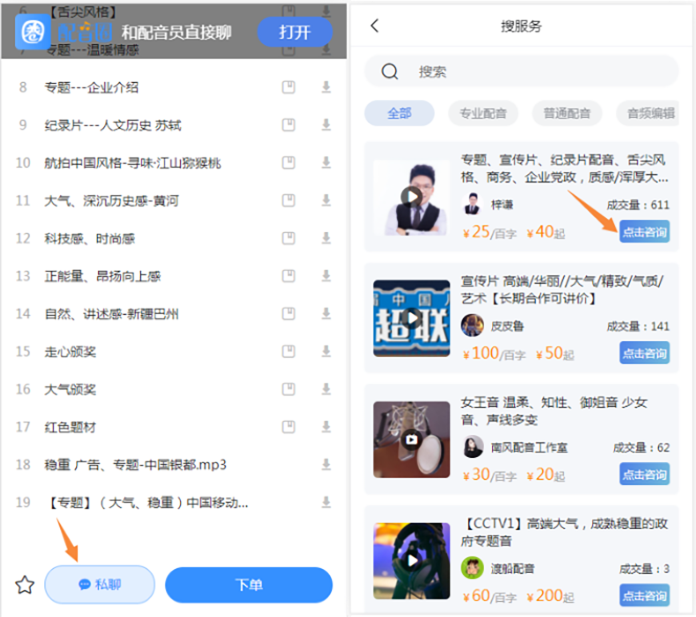Click save icon for track 9 纪录片

click(288, 125)
